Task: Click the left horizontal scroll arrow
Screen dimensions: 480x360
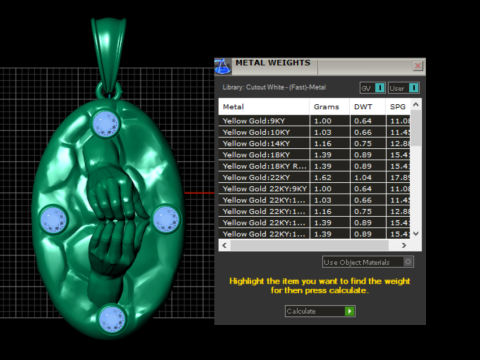Action: [x=224, y=245]
